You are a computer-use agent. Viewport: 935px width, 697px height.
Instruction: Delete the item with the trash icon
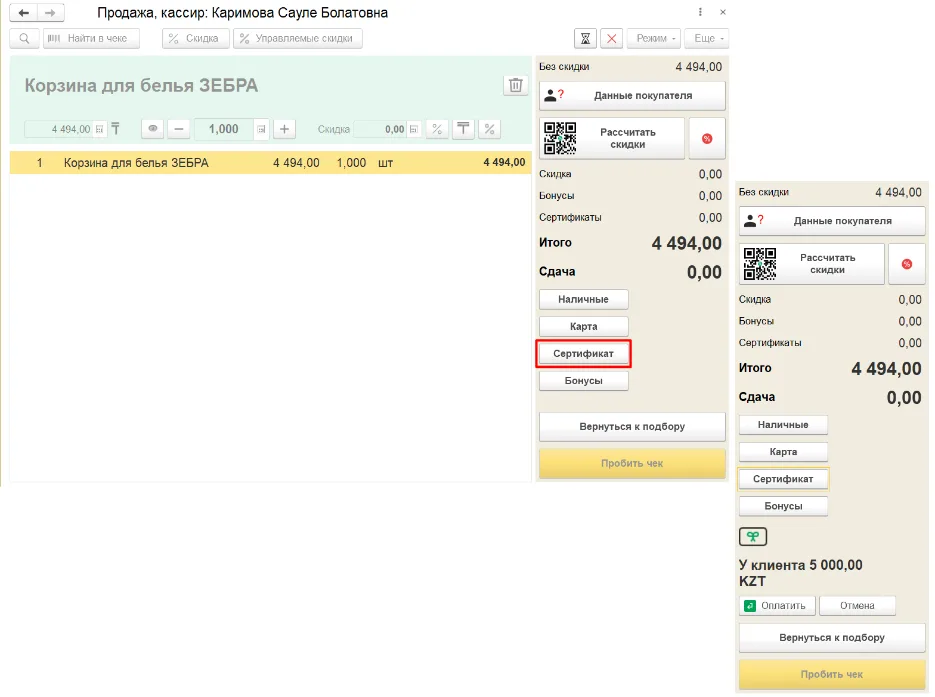516,85
